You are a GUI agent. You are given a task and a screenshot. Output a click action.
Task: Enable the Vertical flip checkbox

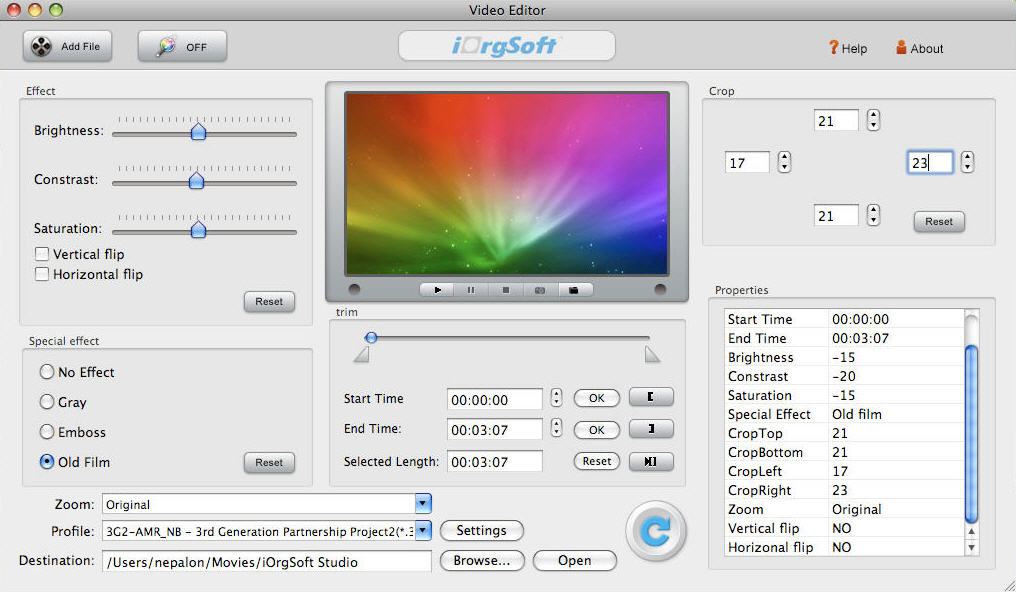[x=42, y=254]
